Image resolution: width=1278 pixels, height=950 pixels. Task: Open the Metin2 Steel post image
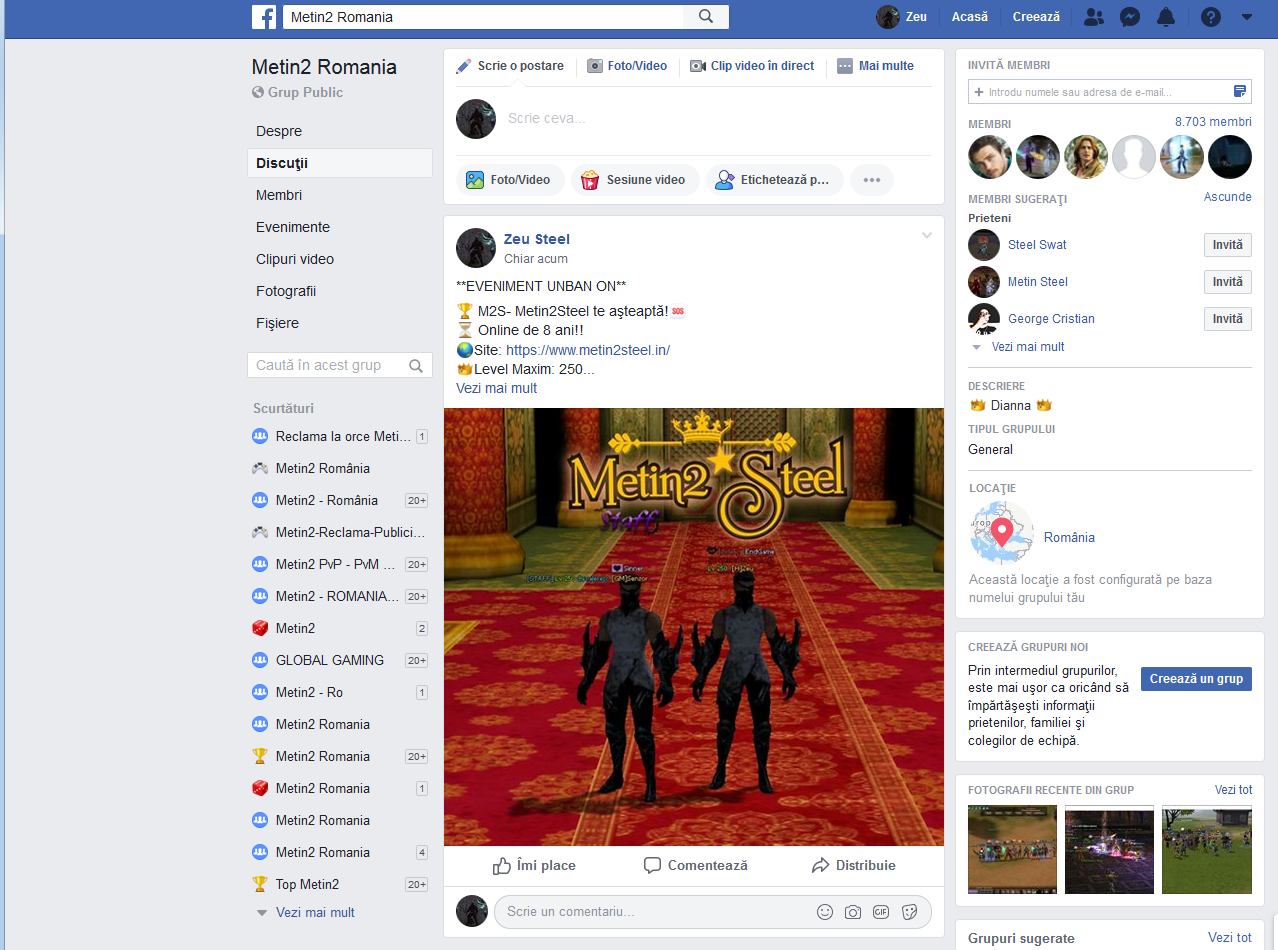coord(694,627)
